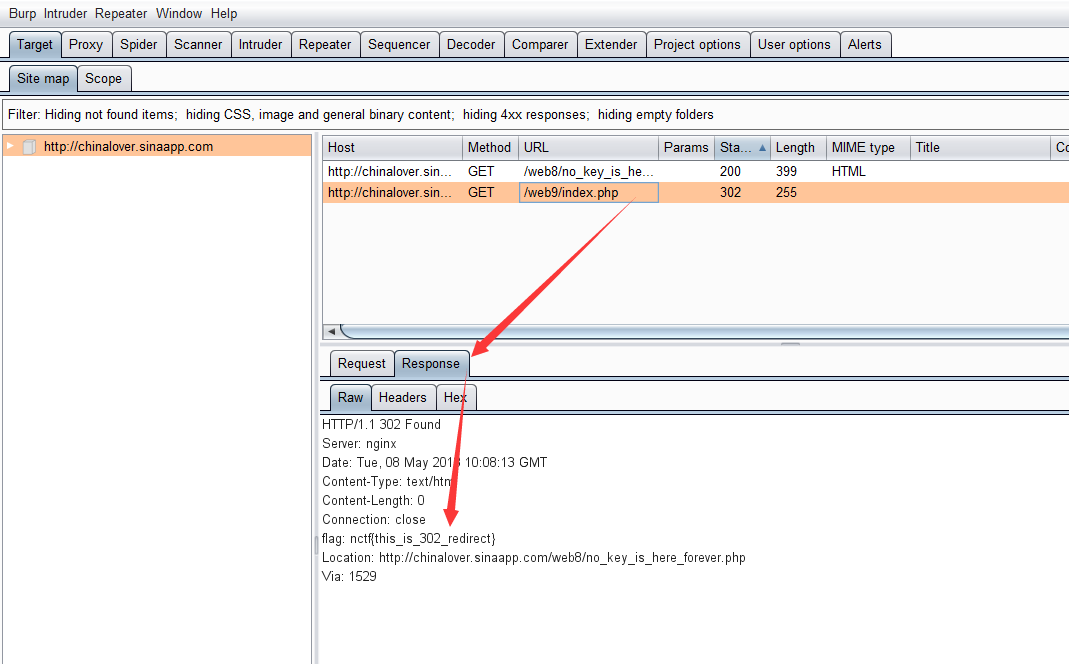The width and height of the screenshot is (1069, 664).
Task: Sort the table by Length column
Action: [x=795, y=148]
